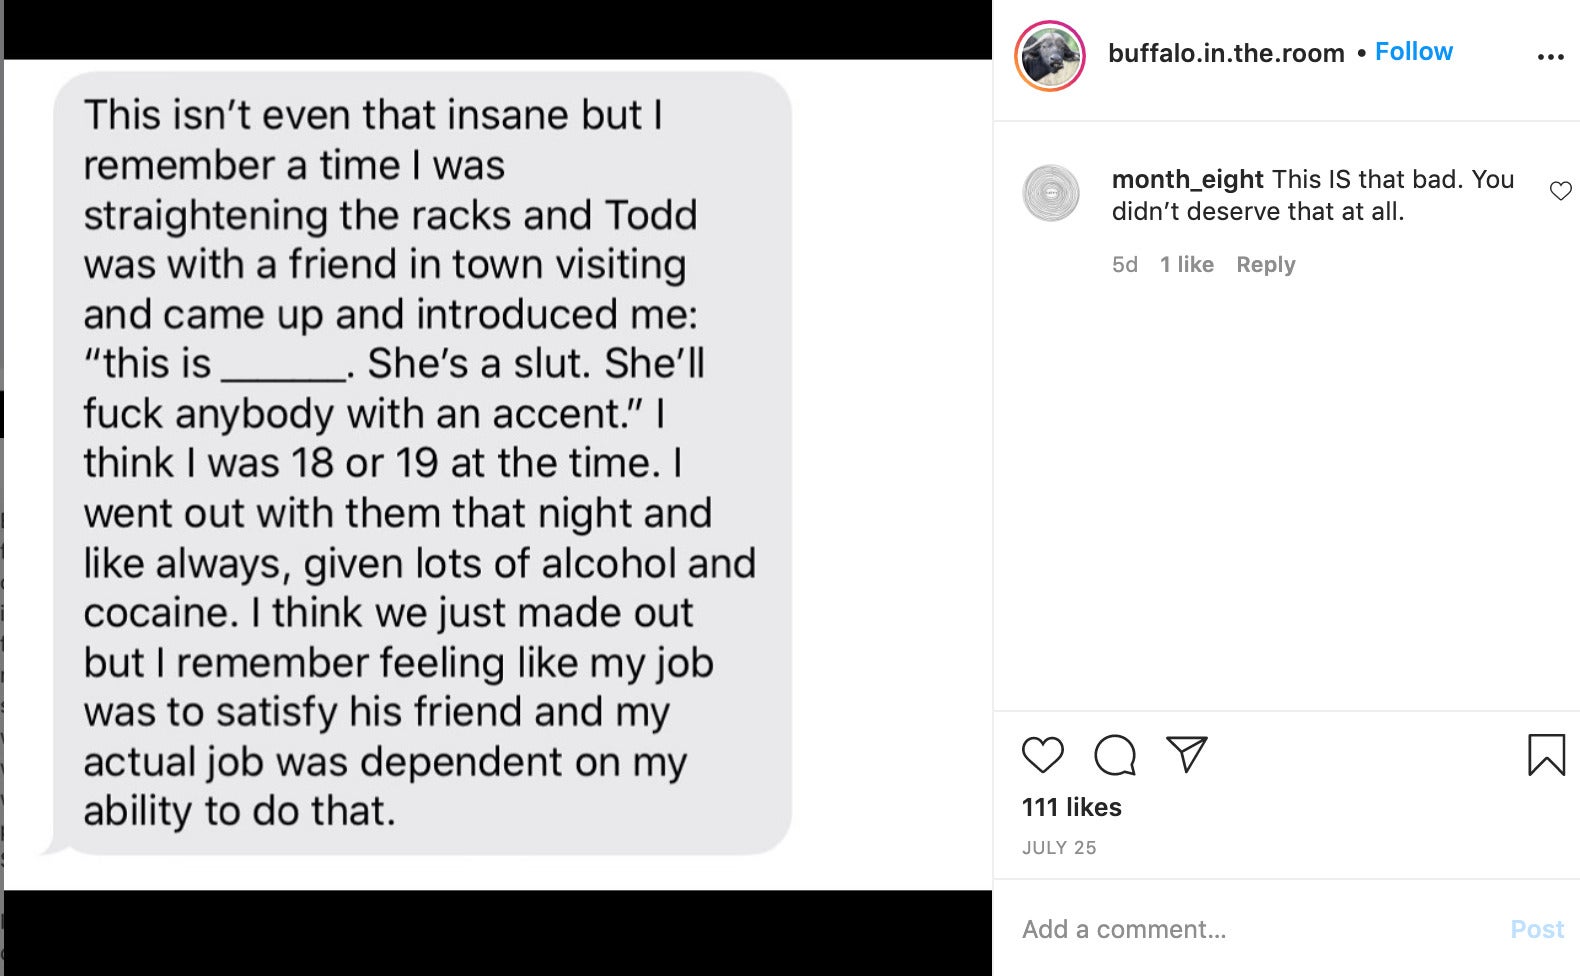
Task: Share post via paper plane icon
Action: tap(1187, 755)
